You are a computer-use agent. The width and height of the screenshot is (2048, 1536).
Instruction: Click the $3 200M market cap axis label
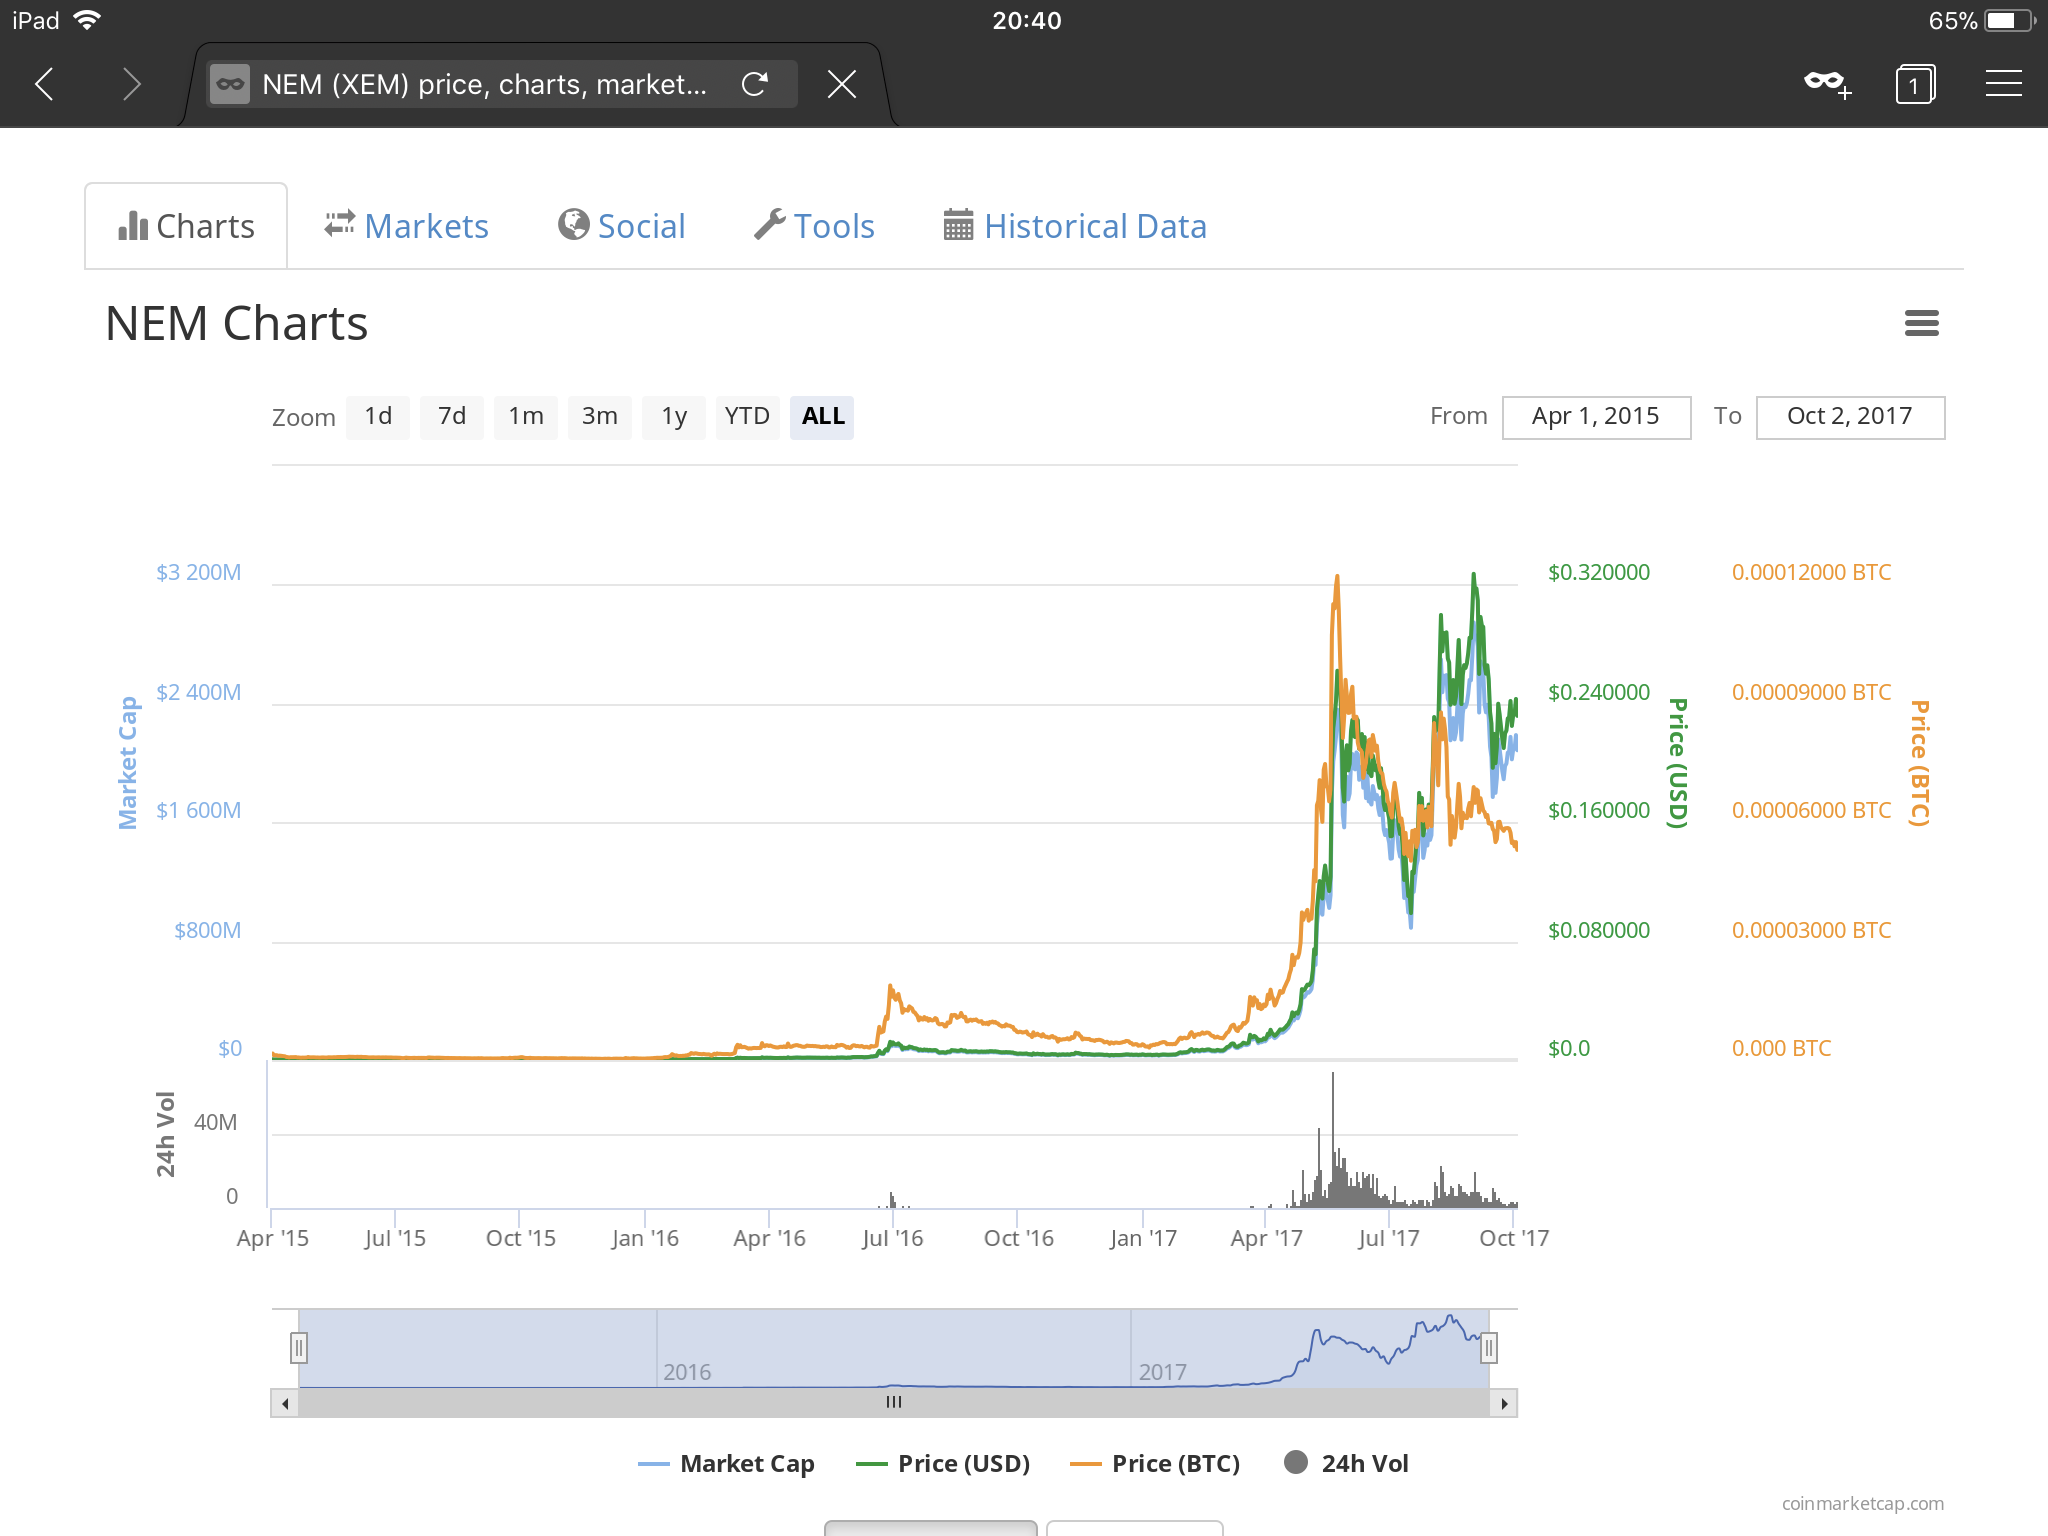click(198, 573)
